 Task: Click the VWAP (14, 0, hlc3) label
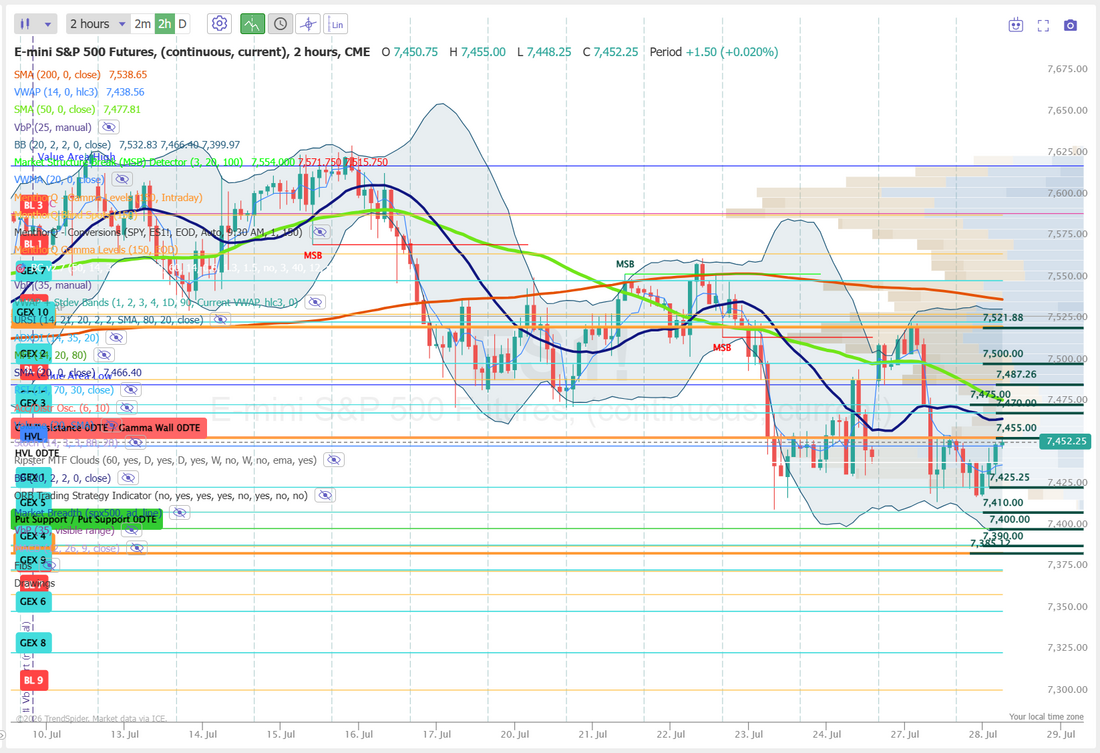56,92
